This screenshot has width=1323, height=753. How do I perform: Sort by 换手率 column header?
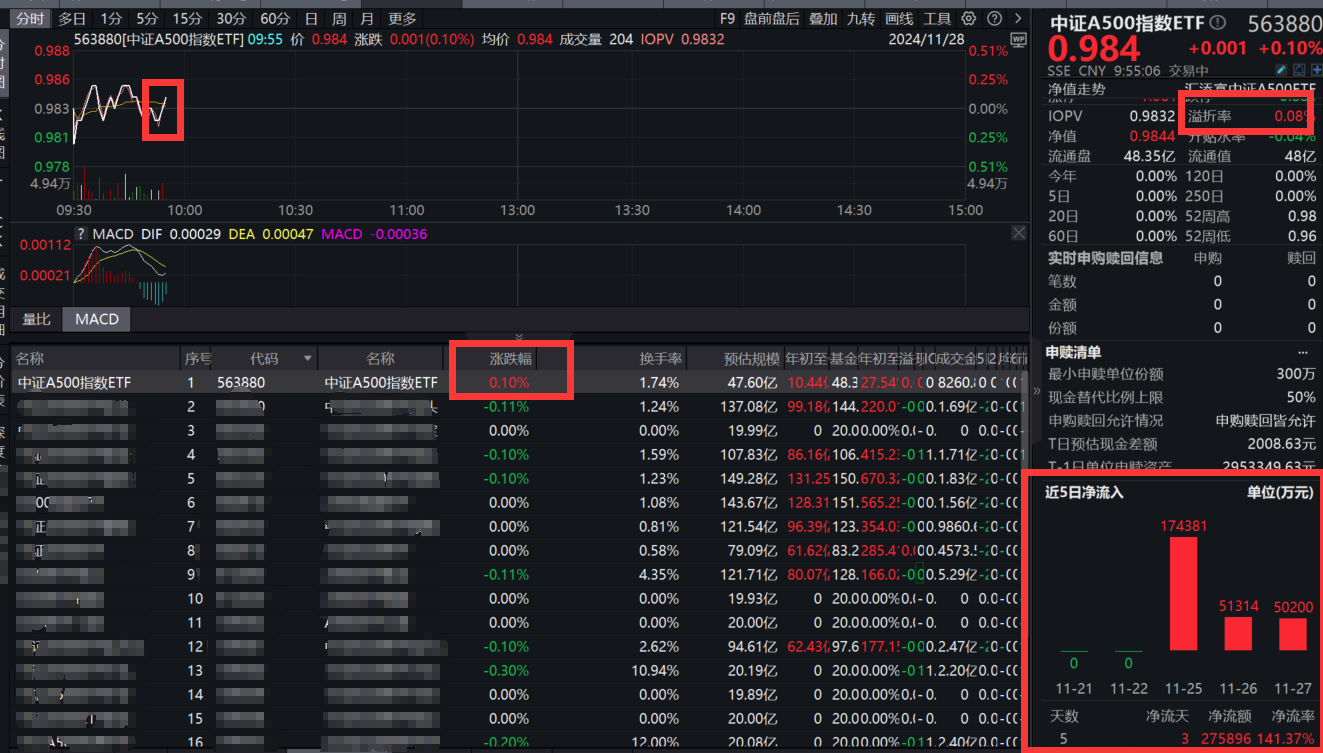click(x=661, y=358)
